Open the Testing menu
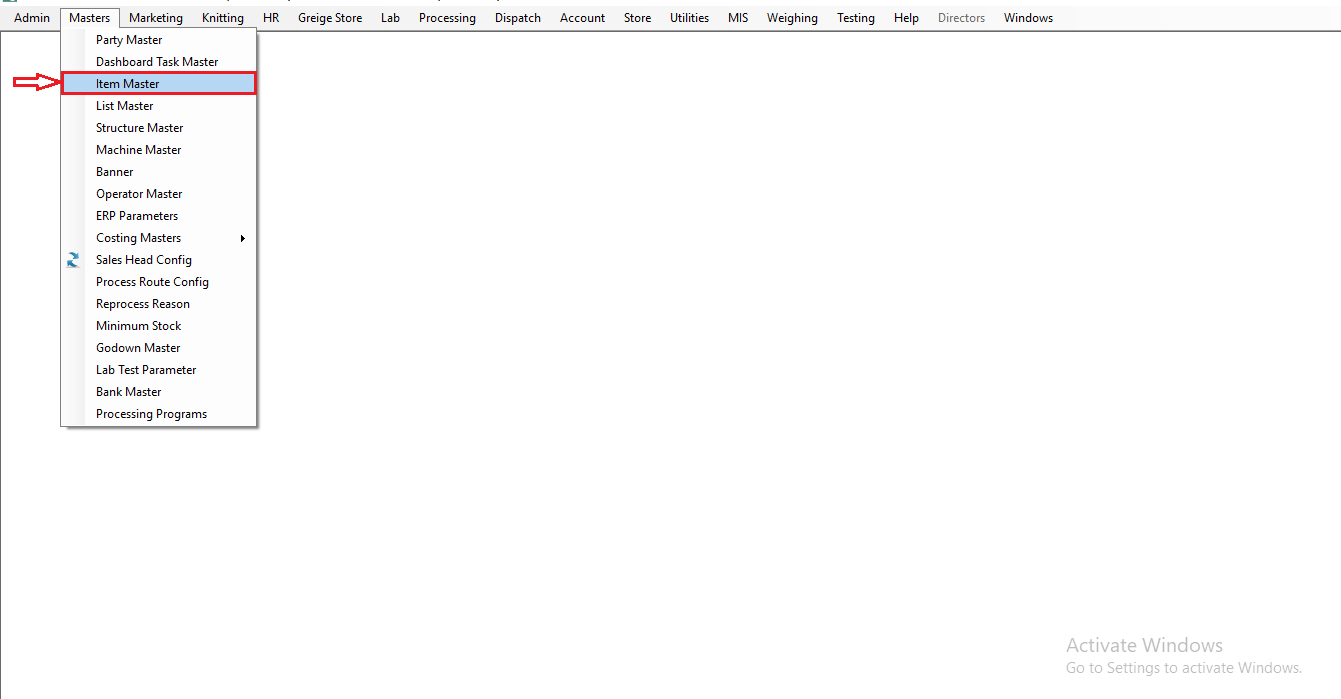 tap(856, 18)
